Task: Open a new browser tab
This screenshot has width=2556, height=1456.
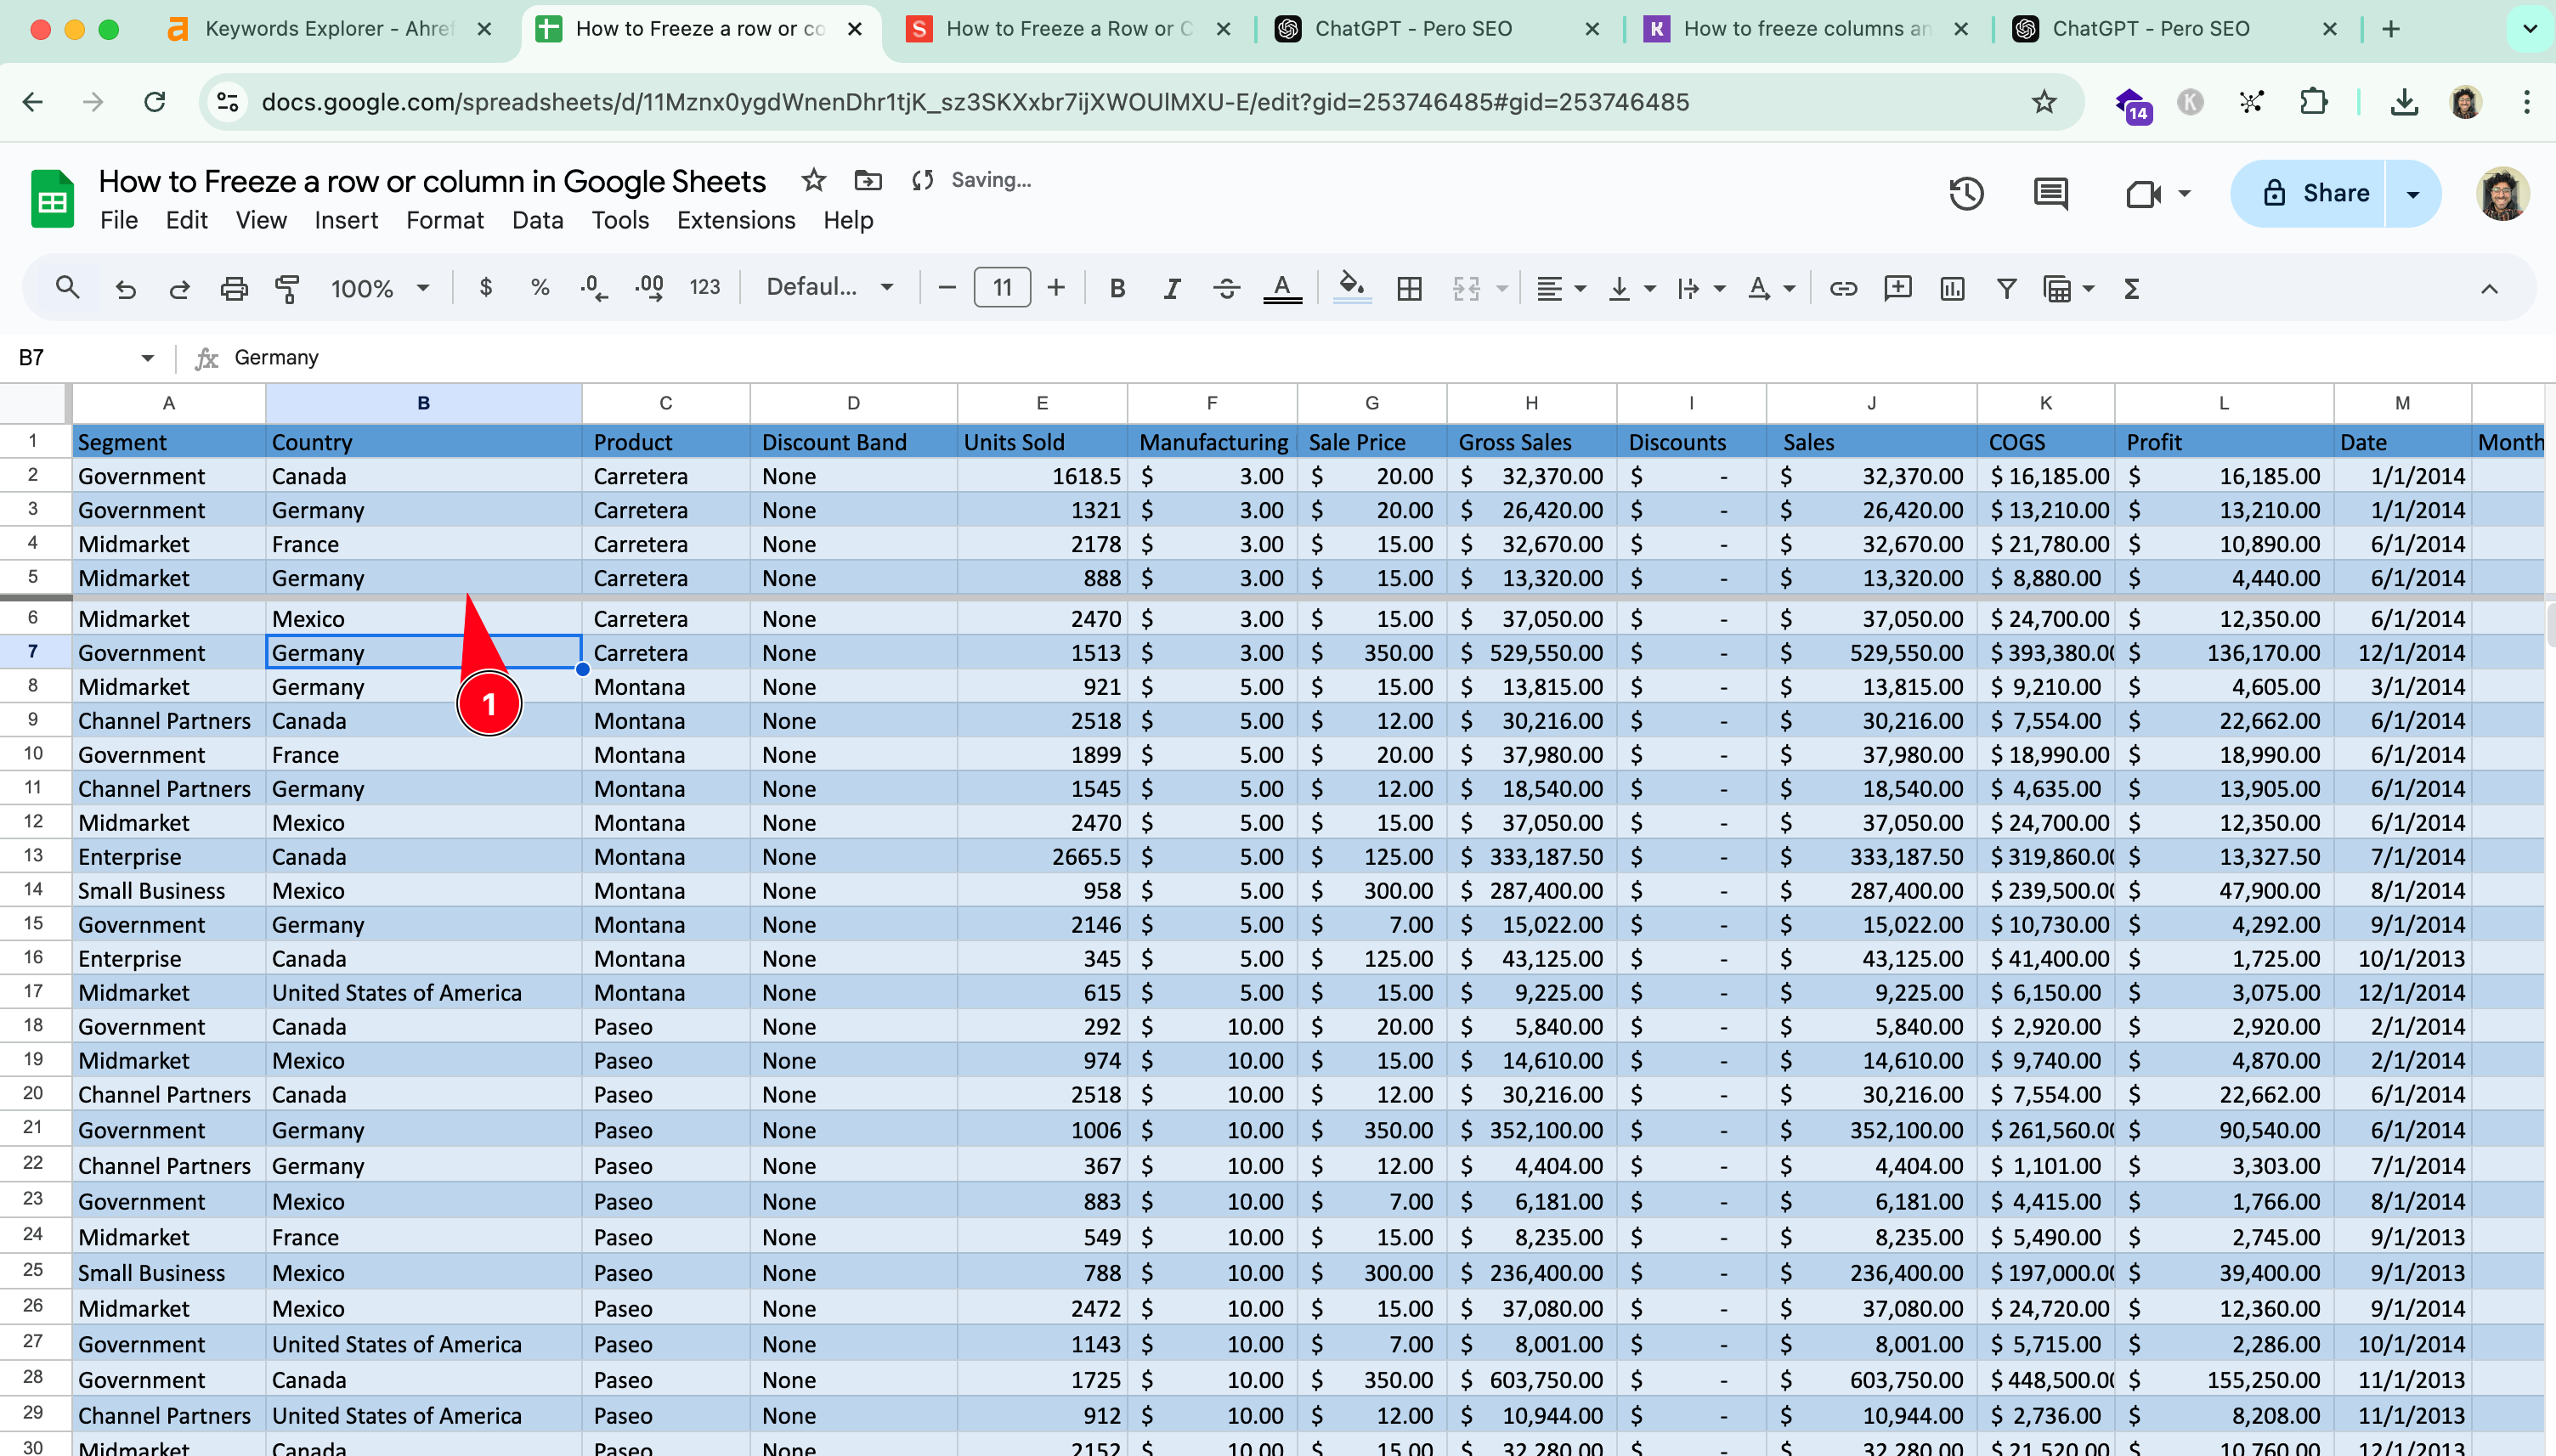Action: point(2391,29)
